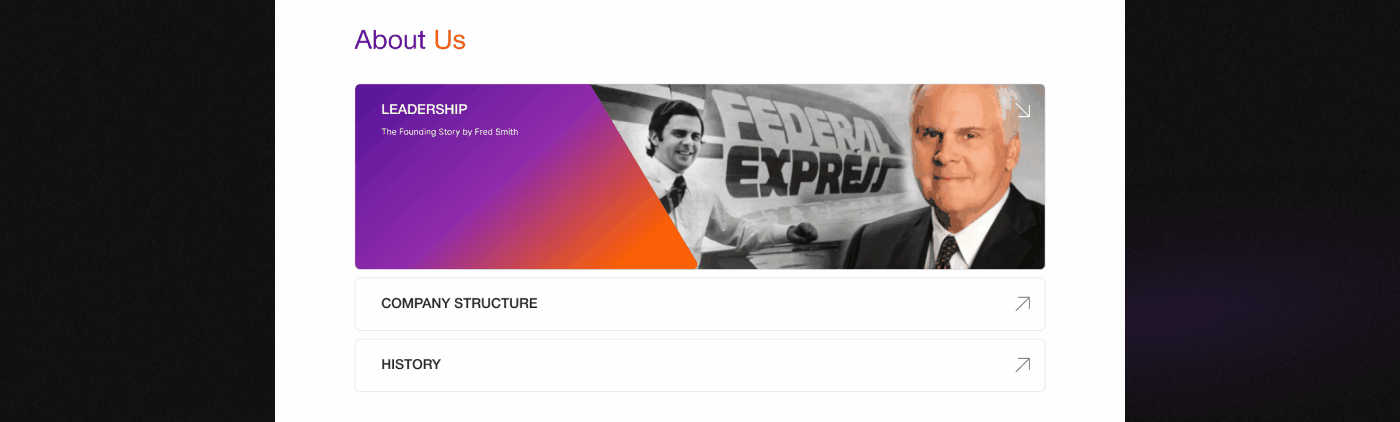Click the arrow icon on History row
Image resolution: width=1400 pixels, height=422 pixels.
click(x=1022, y=365)
